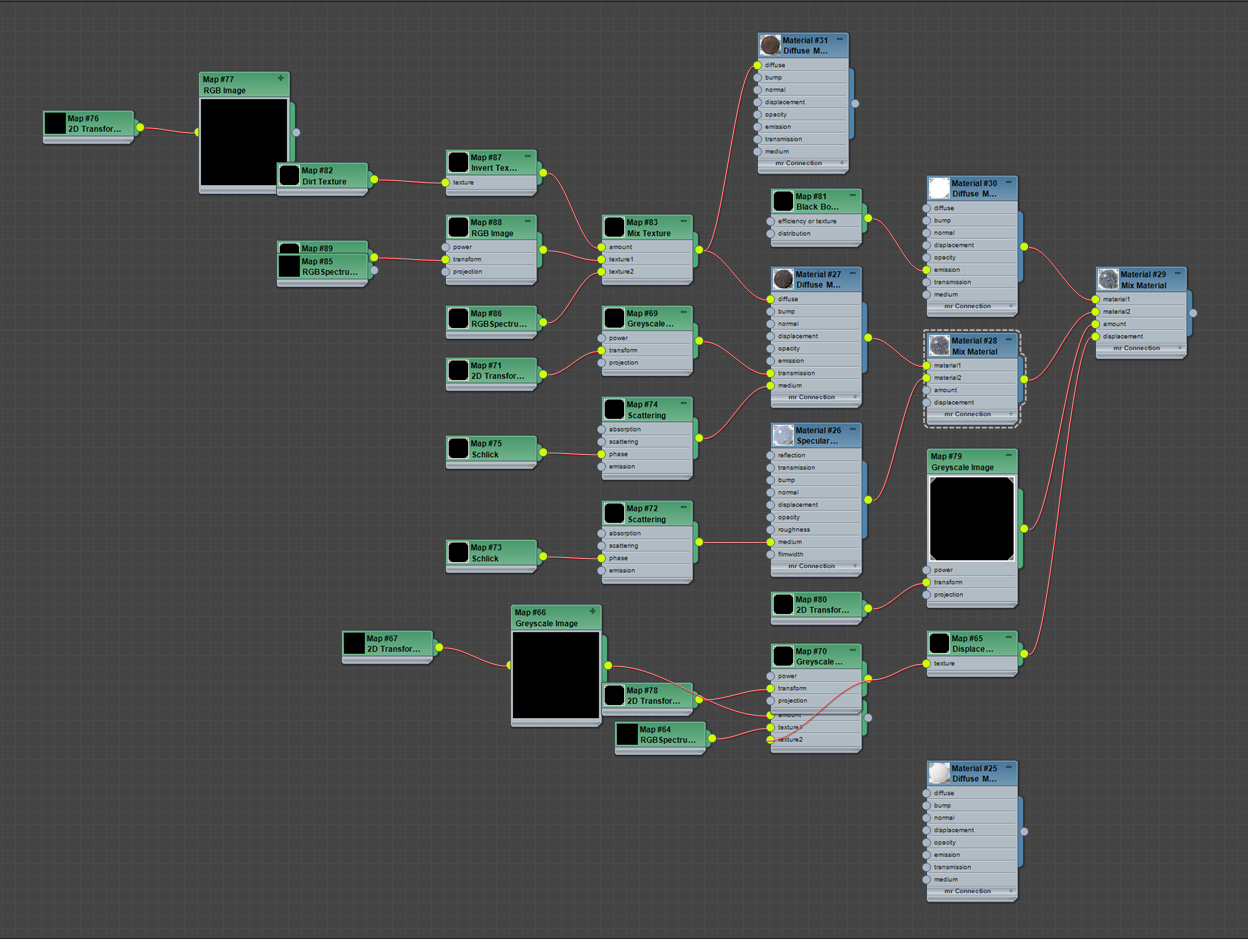Screen dimensions: 1248x939
Task: Click the power input socket on Map #88
Action: click(445, 247)
